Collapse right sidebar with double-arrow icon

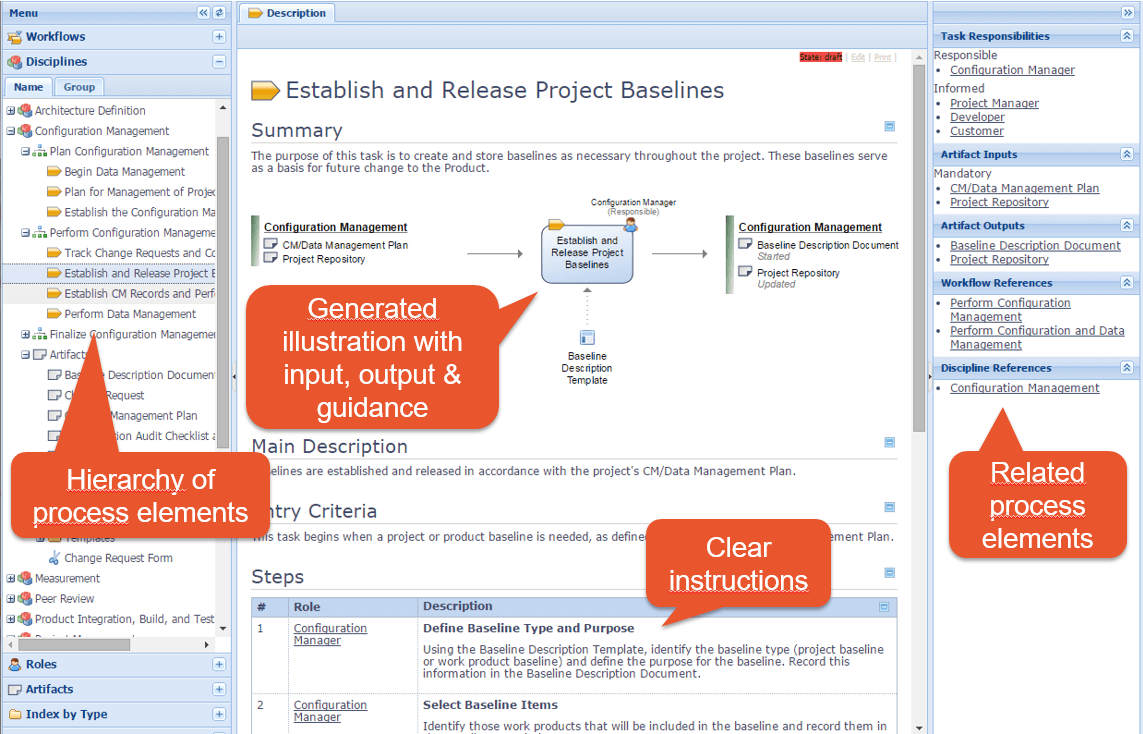tap(1128, 12)
